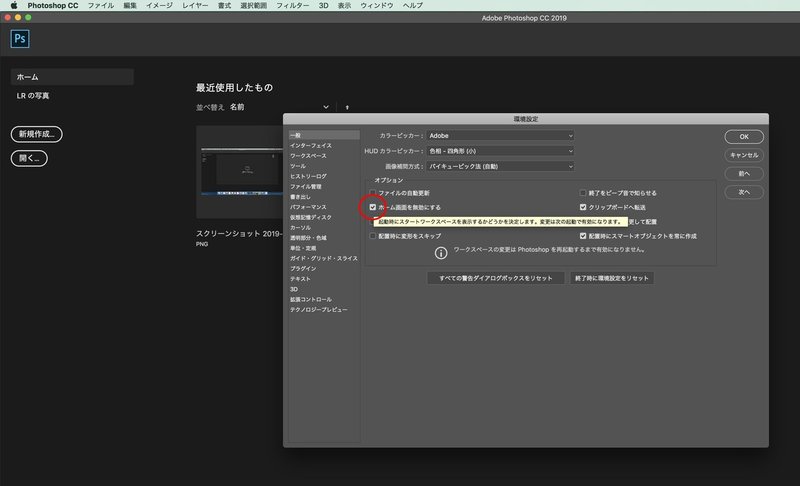Open the 編集 menu

(130, 5)
